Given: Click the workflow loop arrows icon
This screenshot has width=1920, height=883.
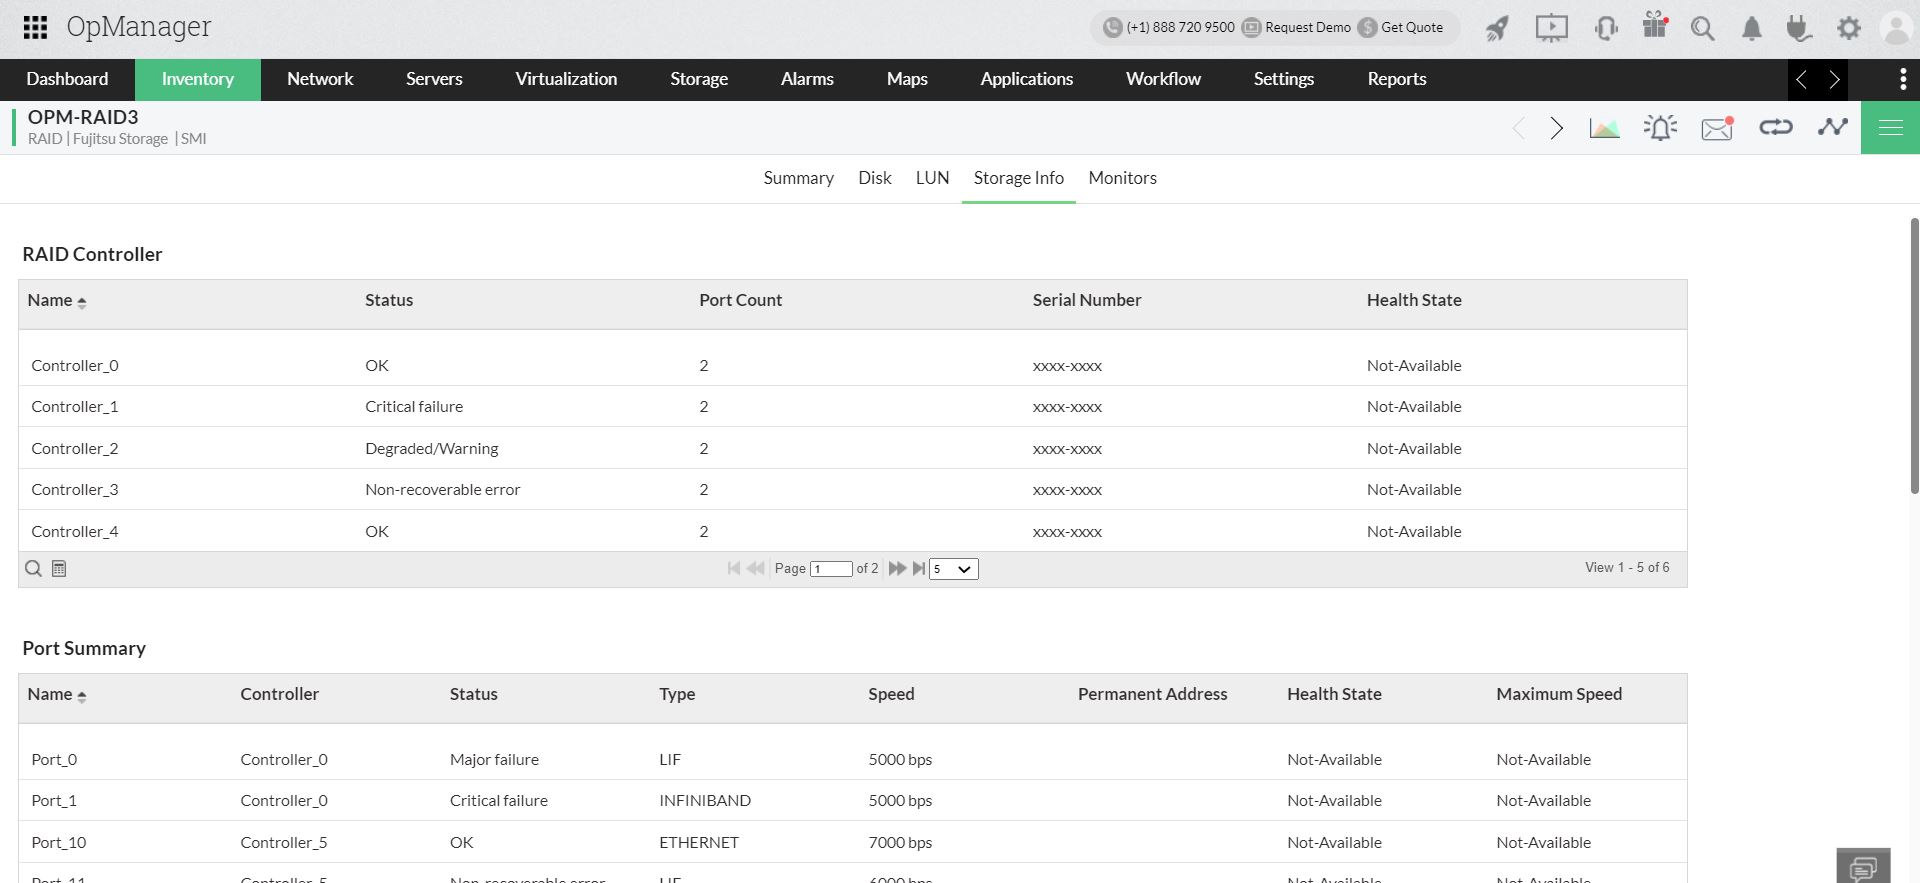Looking at the screenshot, I should [x=1775, y=127].
